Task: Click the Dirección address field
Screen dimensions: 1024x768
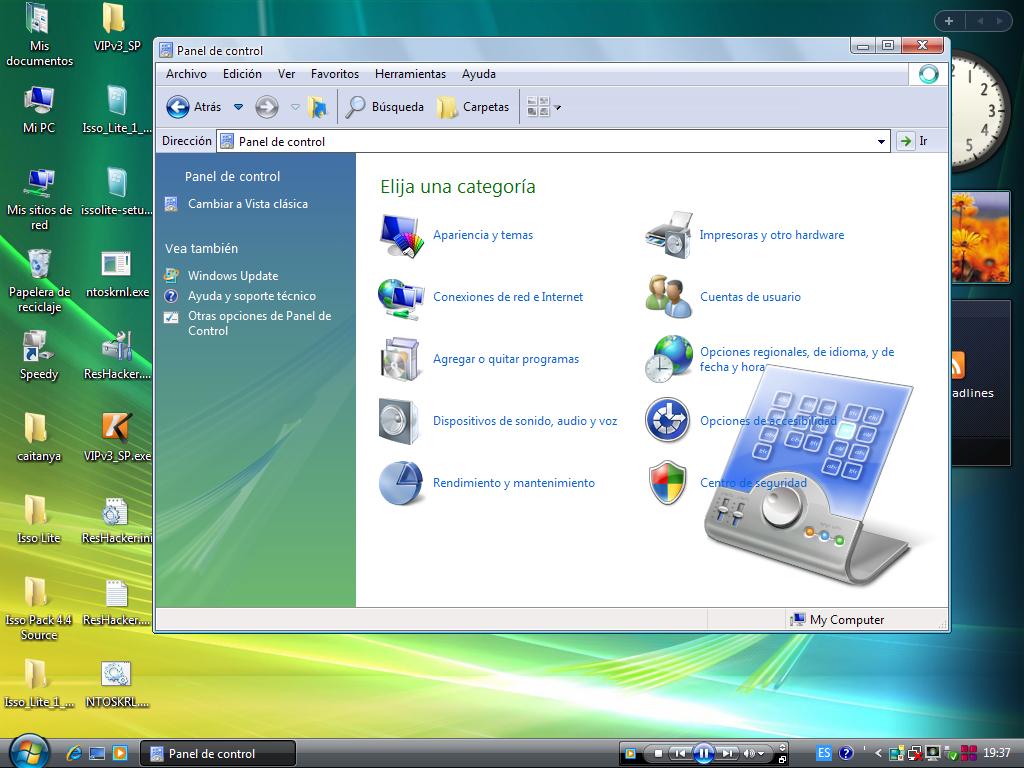Action: [x=552, y=142]
